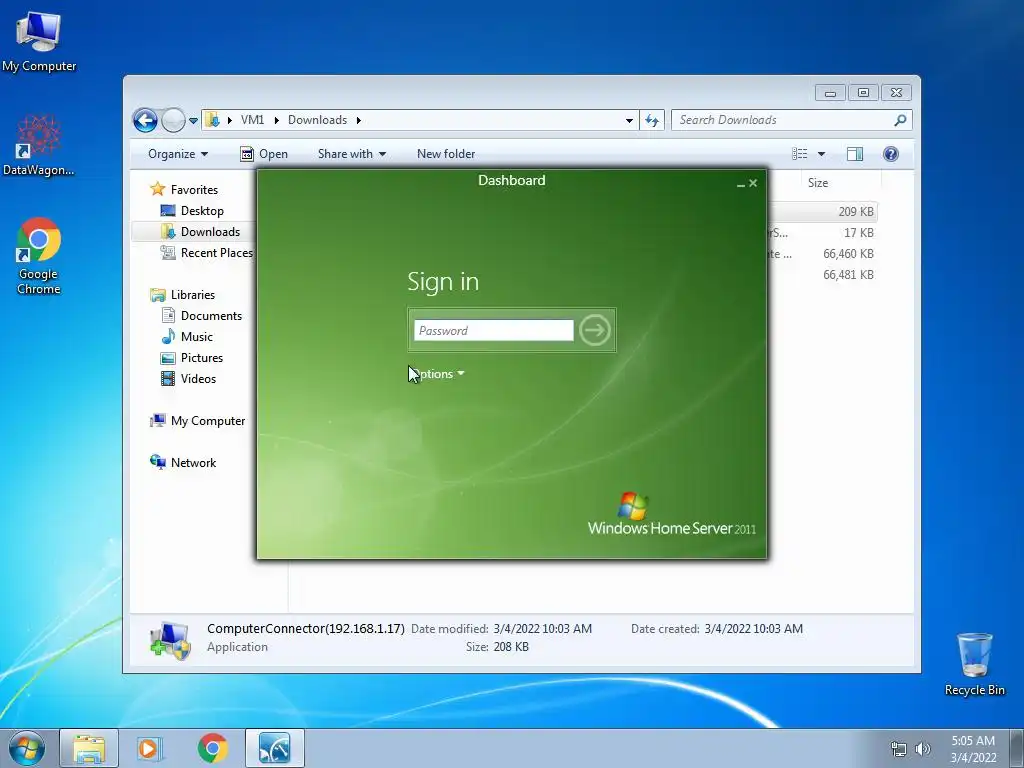Image resolution: width=1024 pixels, height=768 pixels.
Task: Select the 209 KB file row
Action: tap(824, 212)
